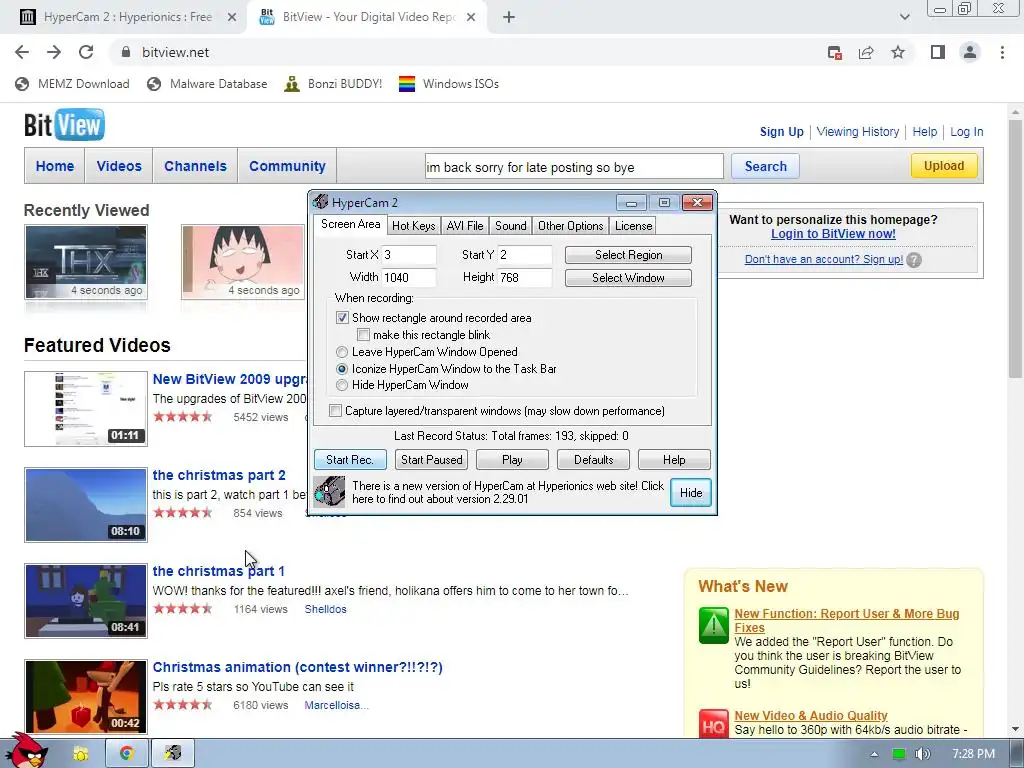Click the green warning icon under What's New
This screenshot has height=768, width=1024.
[713, 625]
